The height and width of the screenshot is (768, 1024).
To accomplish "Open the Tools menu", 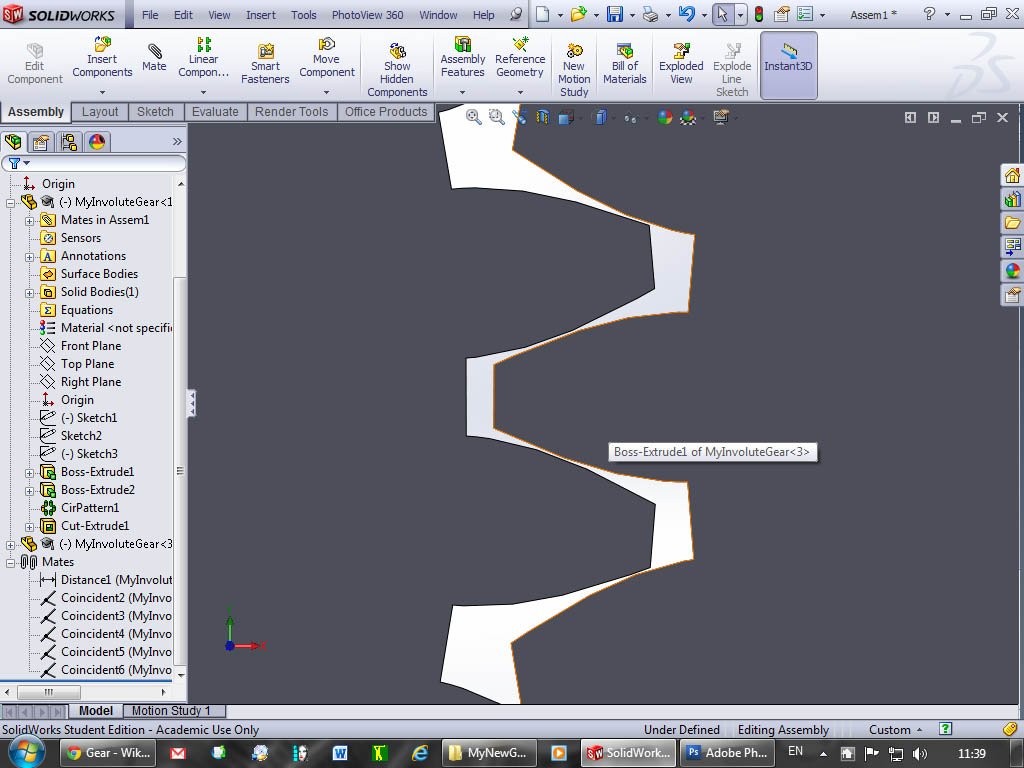I will pyautogui.click(x=304, y=14).
